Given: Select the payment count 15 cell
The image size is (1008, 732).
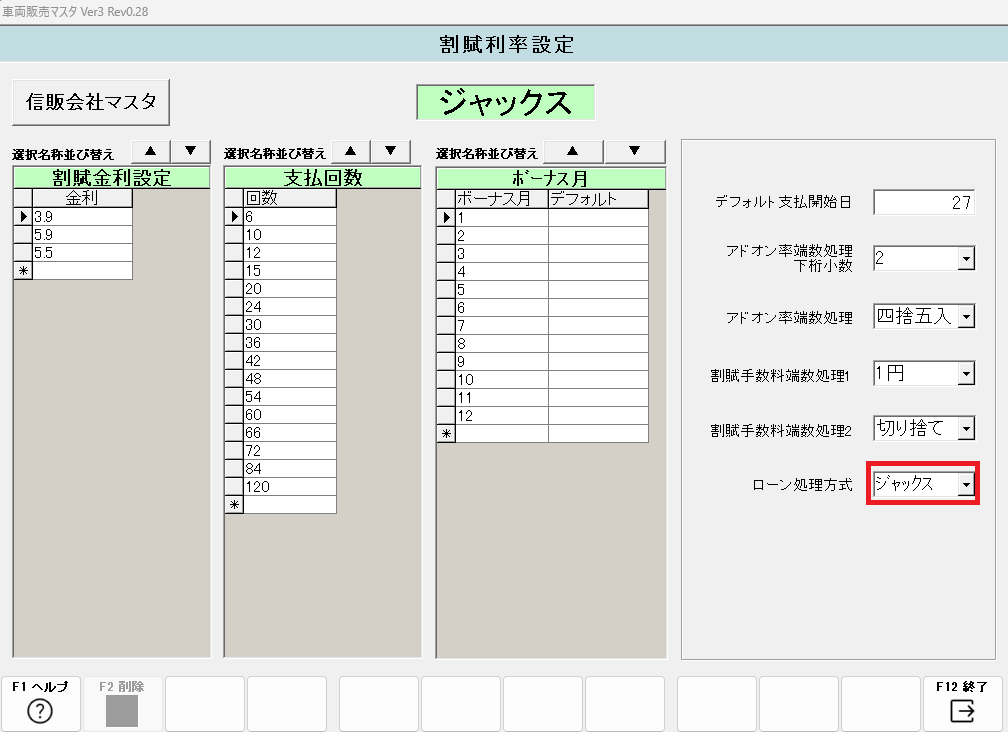Looking at the screenshot, I should coord(290,271).
